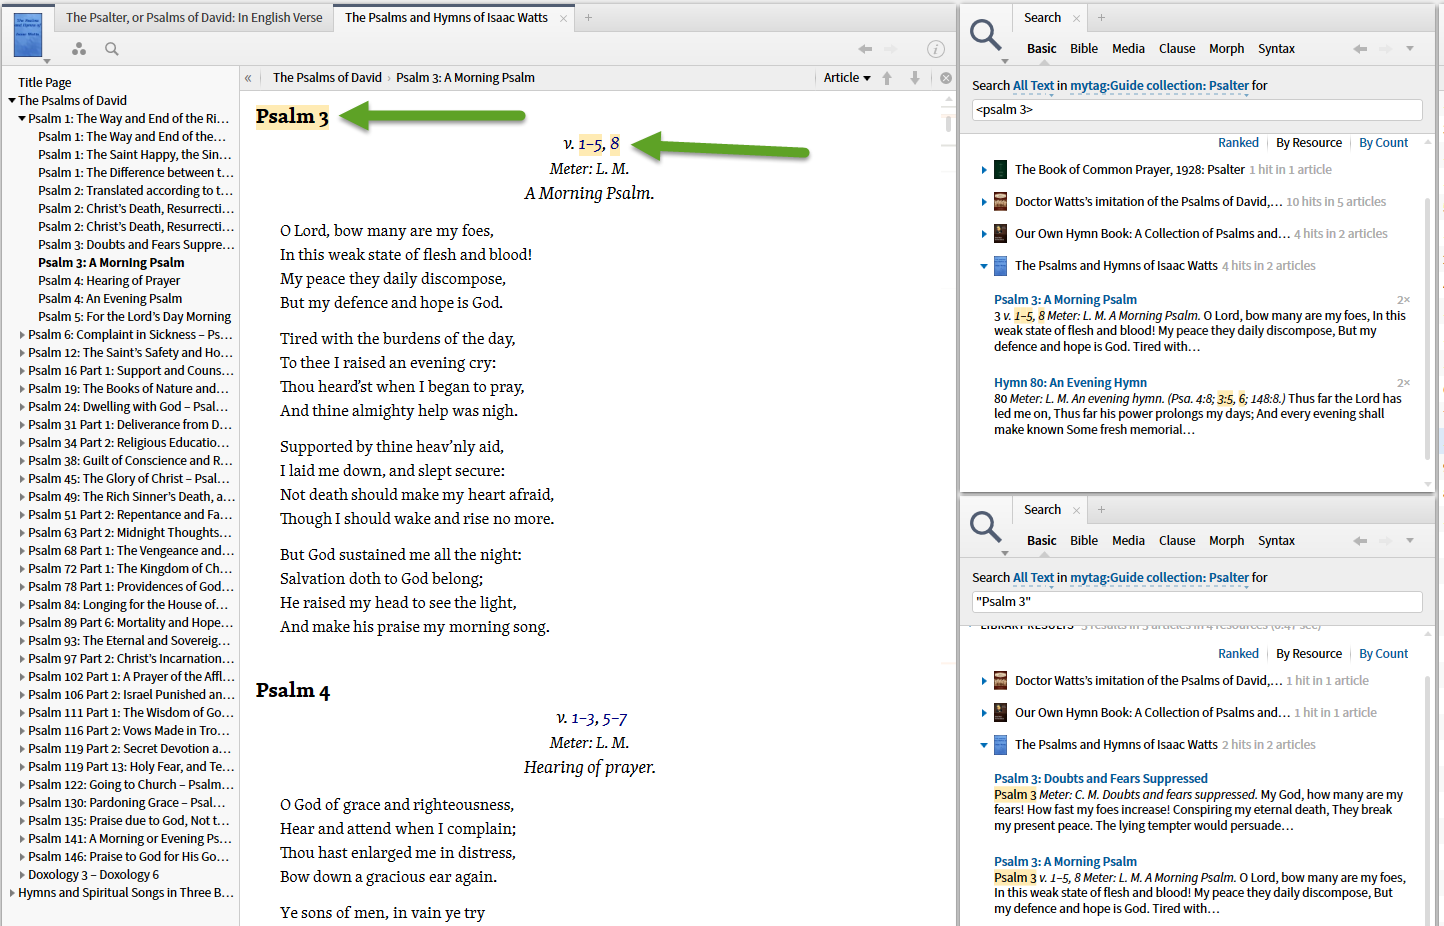Click the Psalm 3 breadcrumb in the locator bar

point(465,78)
